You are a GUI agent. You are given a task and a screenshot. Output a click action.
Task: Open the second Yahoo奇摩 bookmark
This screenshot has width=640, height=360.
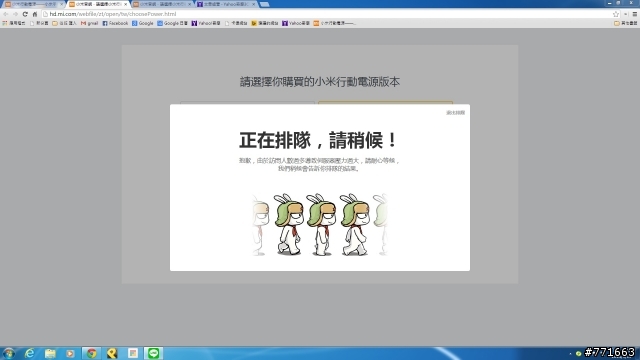pos(296,23)
